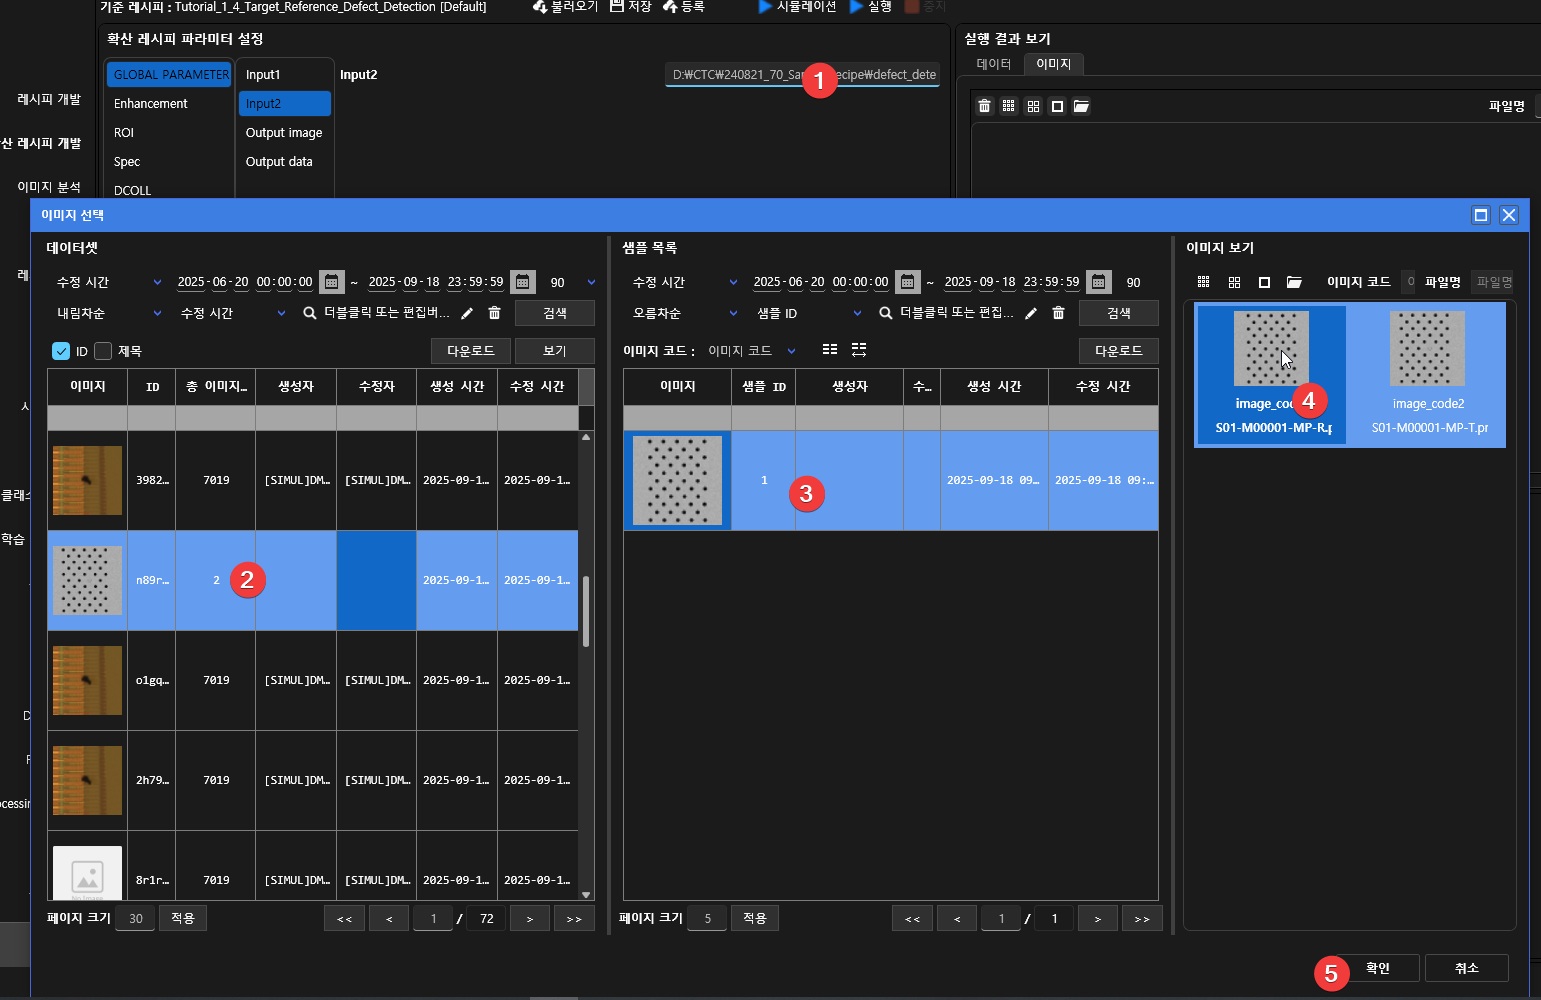The width and height of the screenshot is (1541, 1000).
Task: Enable the 제목 checkbox
Action: (x=103, y=351)
